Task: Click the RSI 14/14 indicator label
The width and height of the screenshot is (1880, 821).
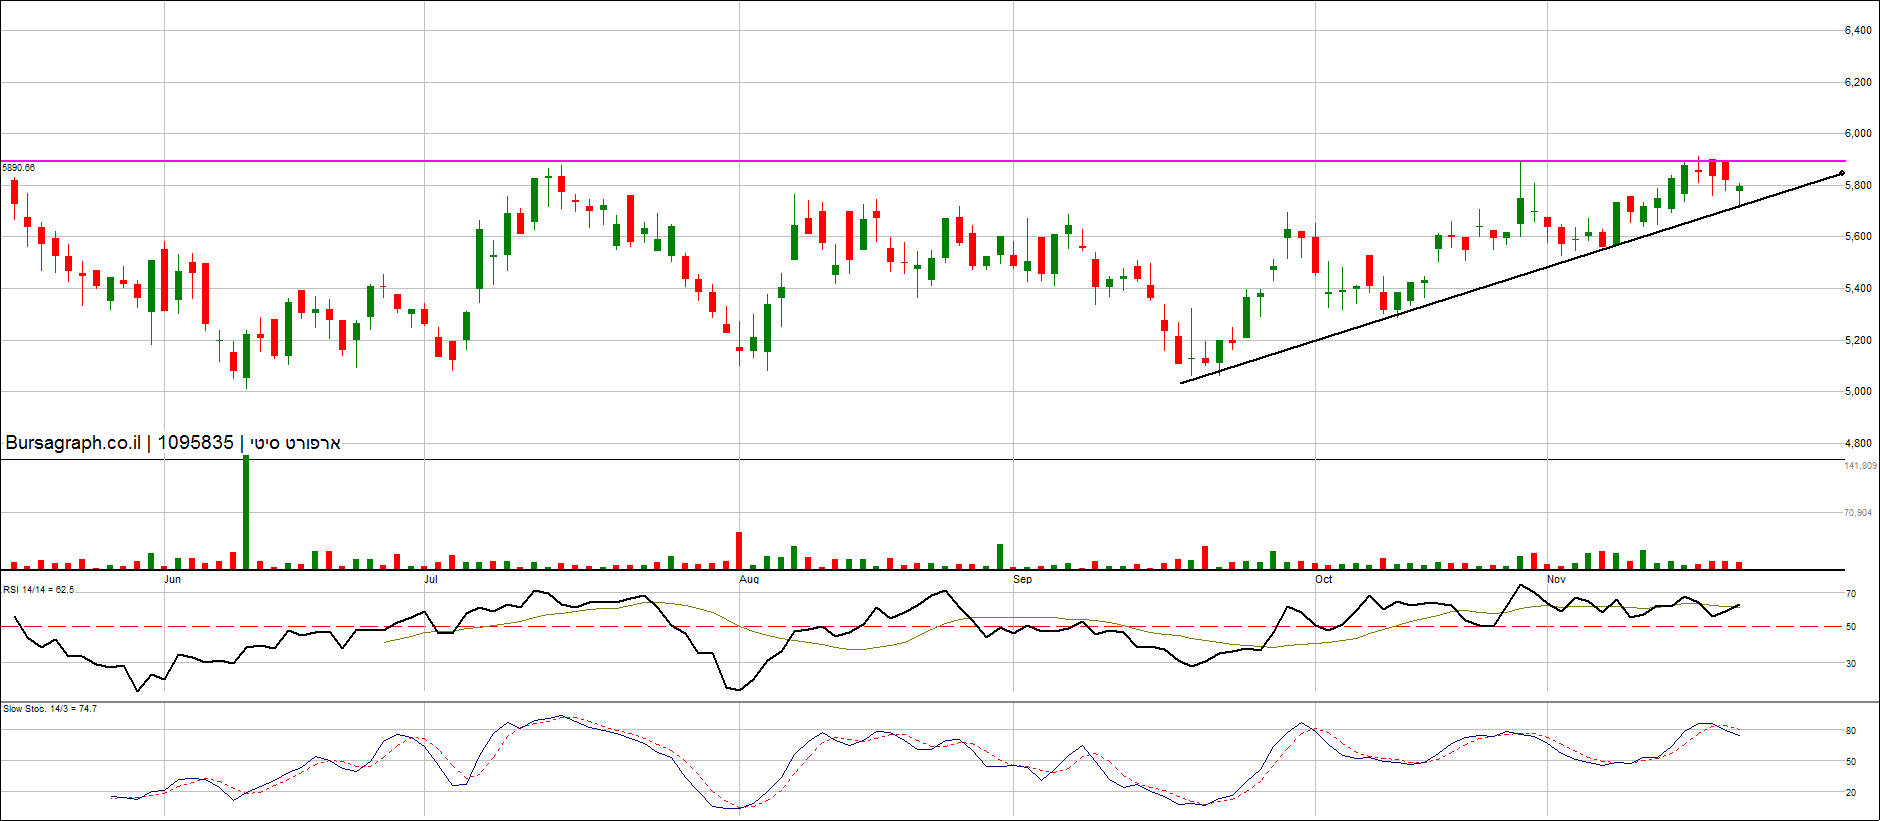Action: tap(38, 590)
